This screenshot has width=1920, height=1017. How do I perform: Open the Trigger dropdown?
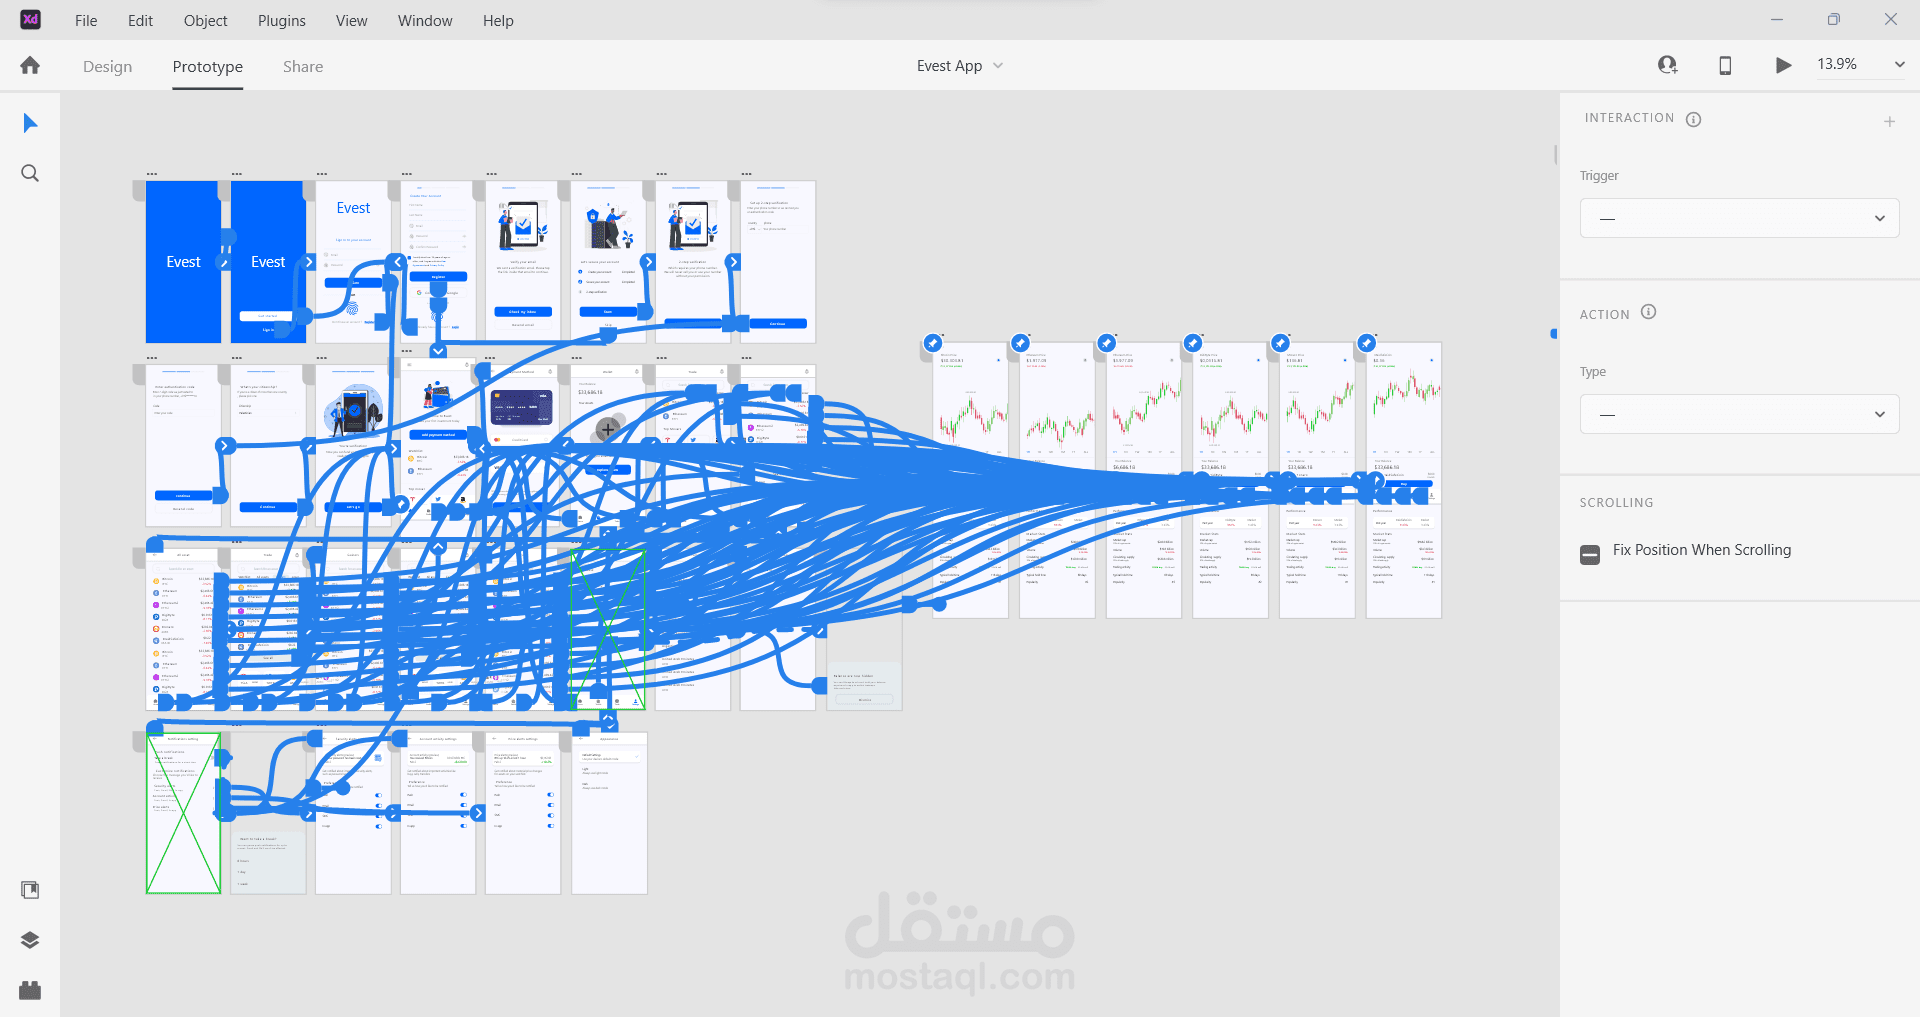tap(1739, 218)
